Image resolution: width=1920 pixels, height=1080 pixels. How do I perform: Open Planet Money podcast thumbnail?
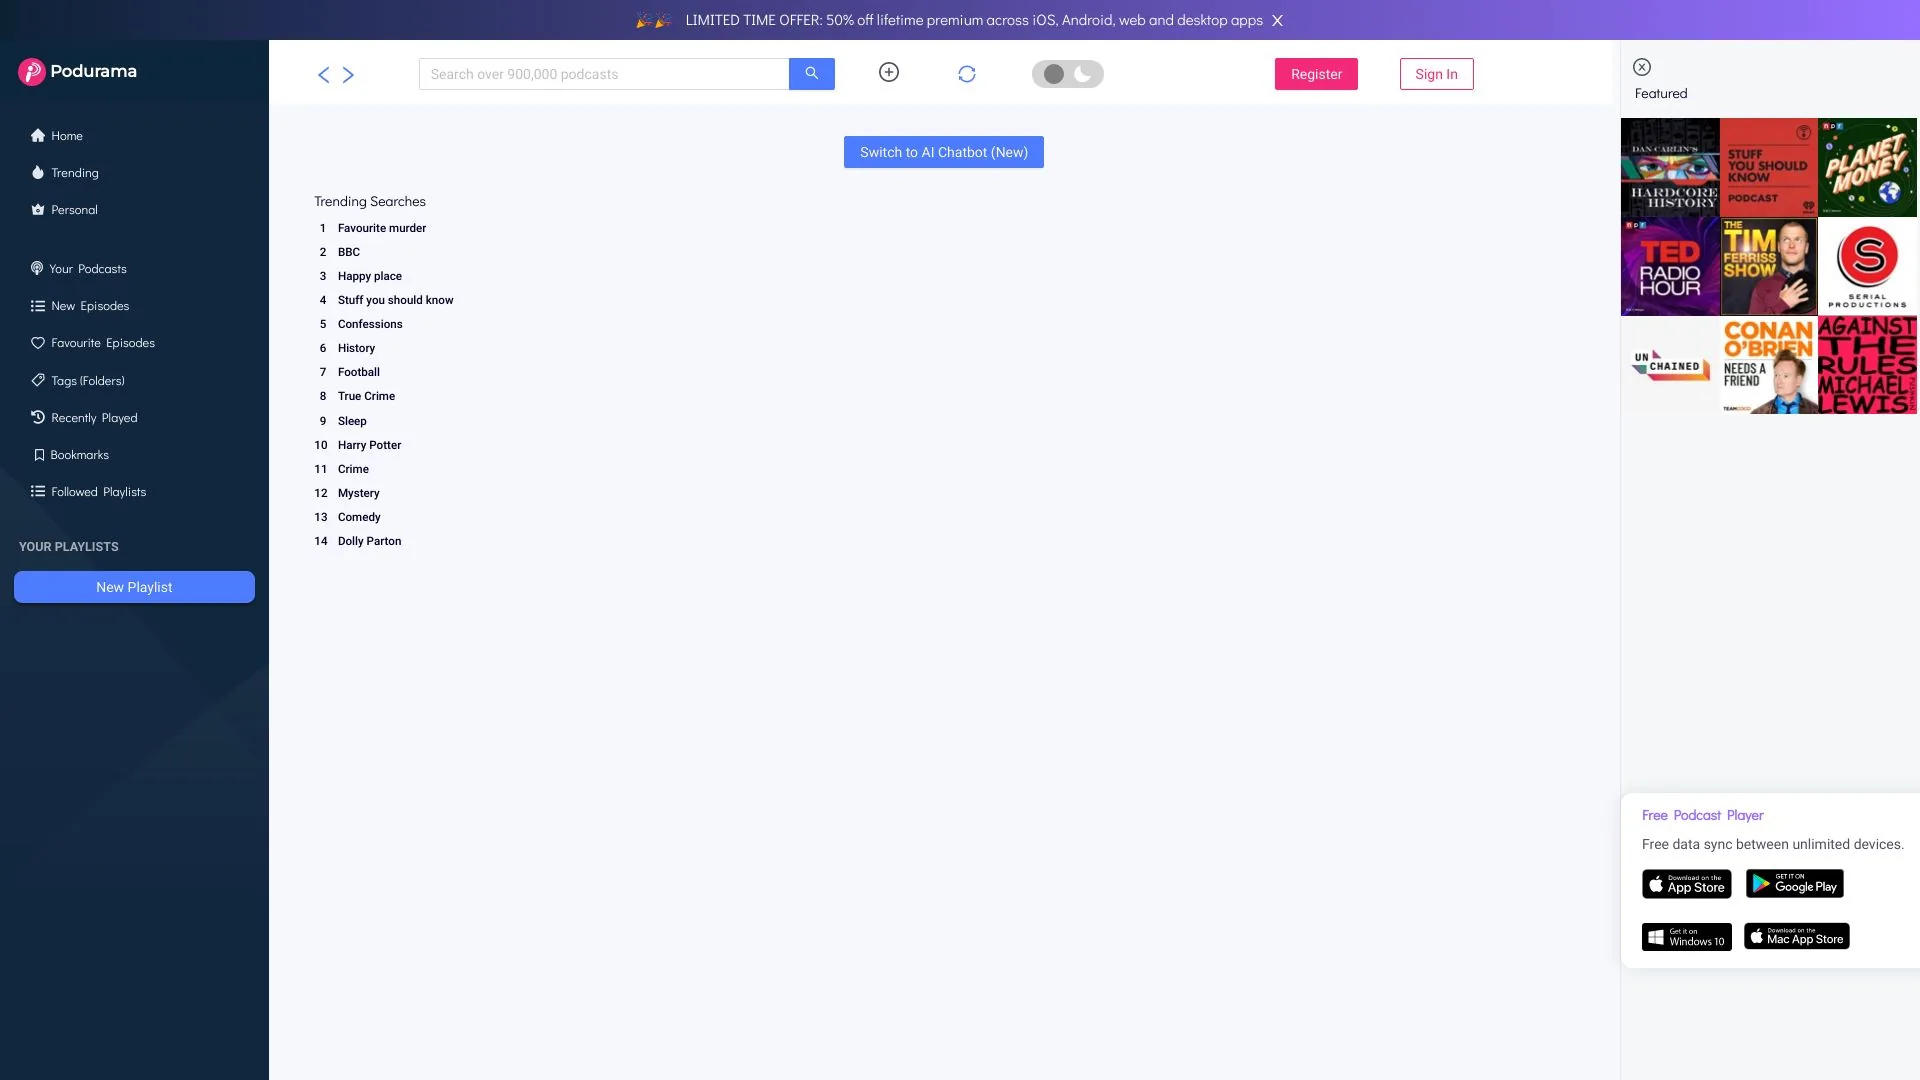coord(1868,167)
